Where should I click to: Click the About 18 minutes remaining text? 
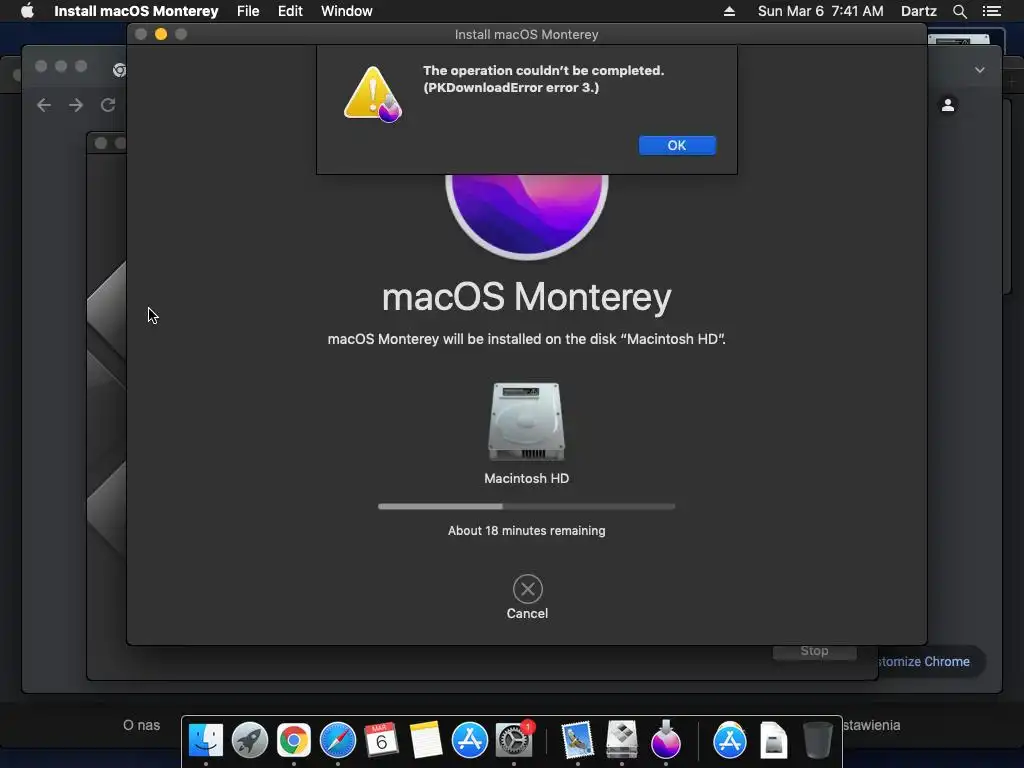(526, 530)
